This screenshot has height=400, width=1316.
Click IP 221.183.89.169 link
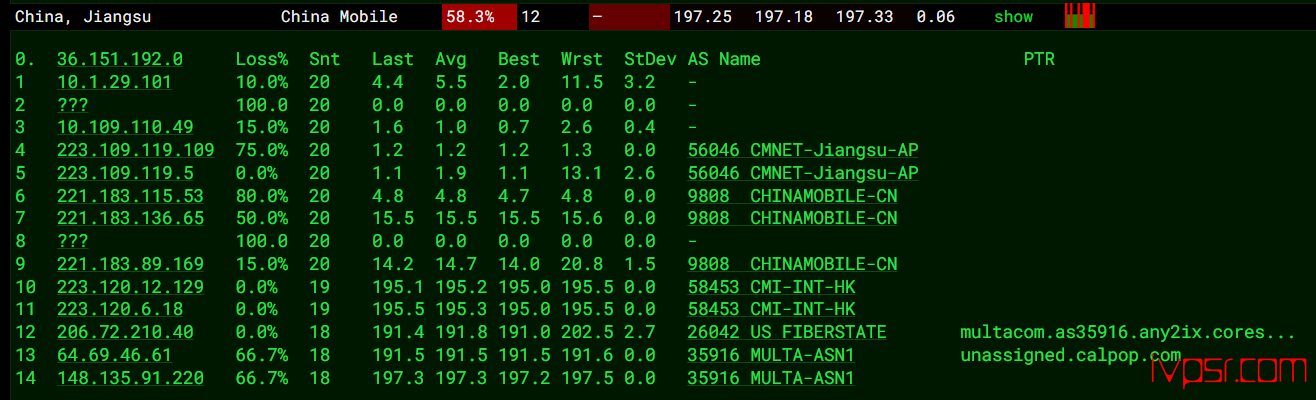point(130,264)
